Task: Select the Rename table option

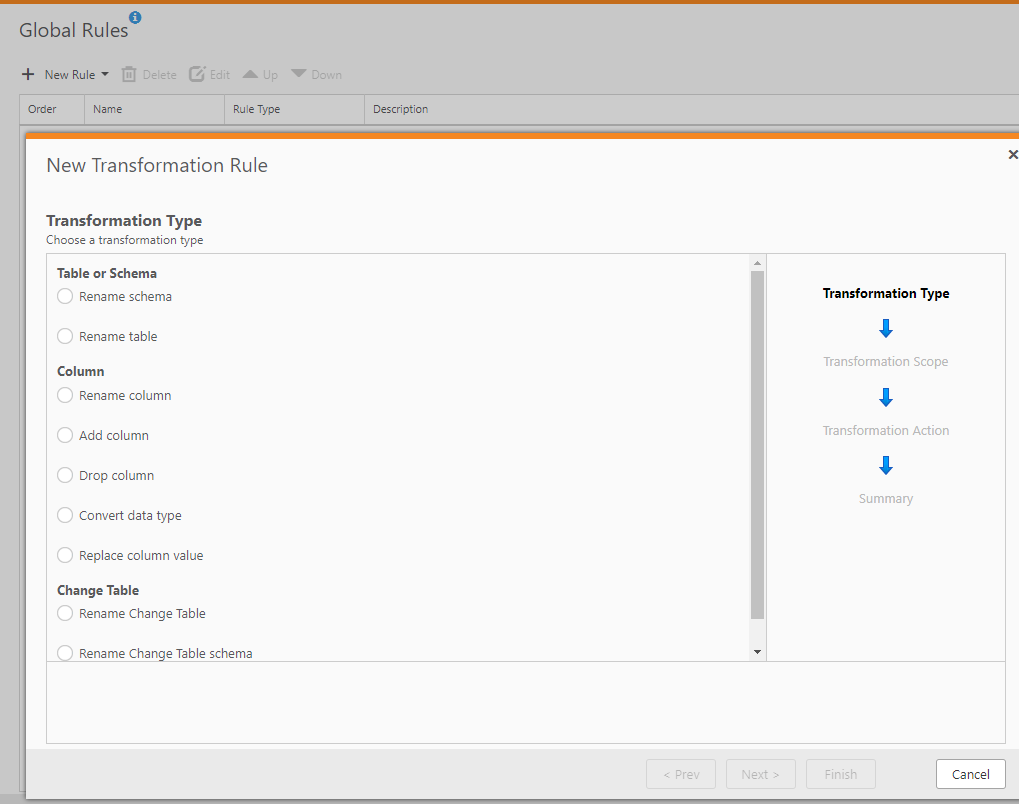Action: [x=65, y=336]
